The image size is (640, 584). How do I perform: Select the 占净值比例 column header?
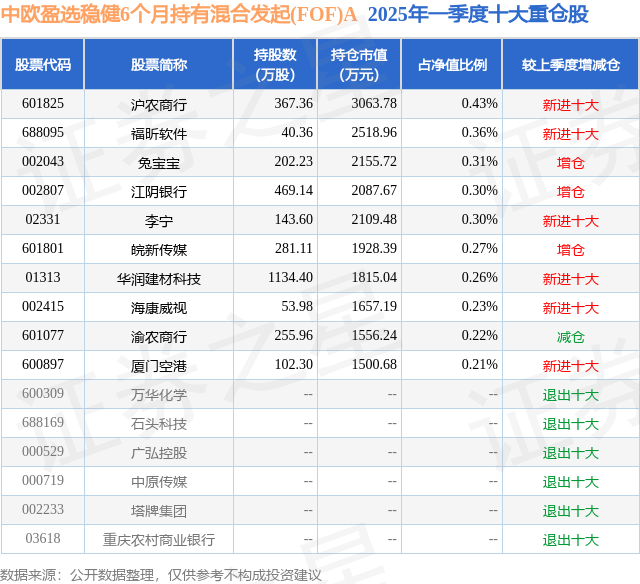pyautogui.click(x=452, y=64)
